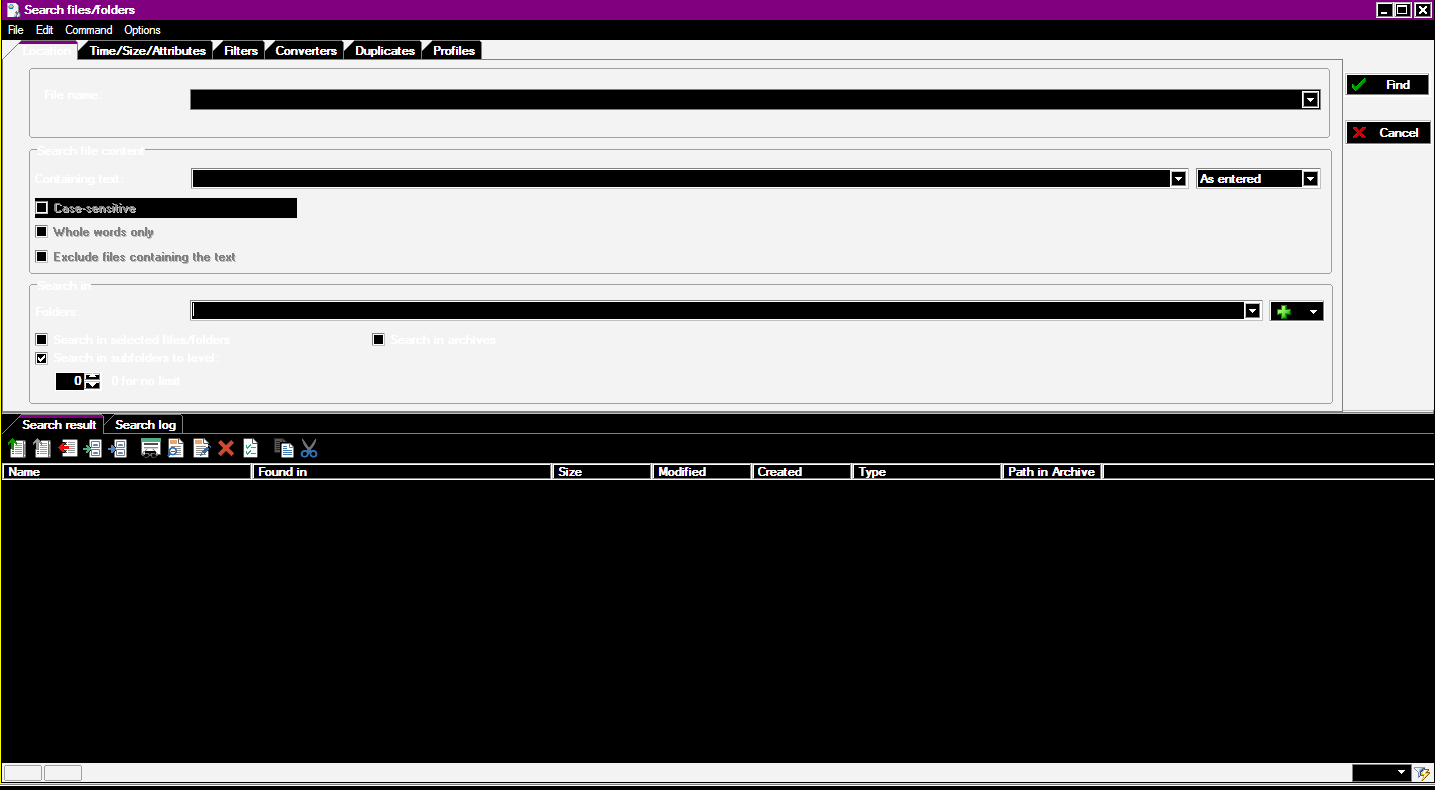This screenshot has width=1435, height=790.
Task: Click the document edit pencil icon
Action: coord(201,449)
